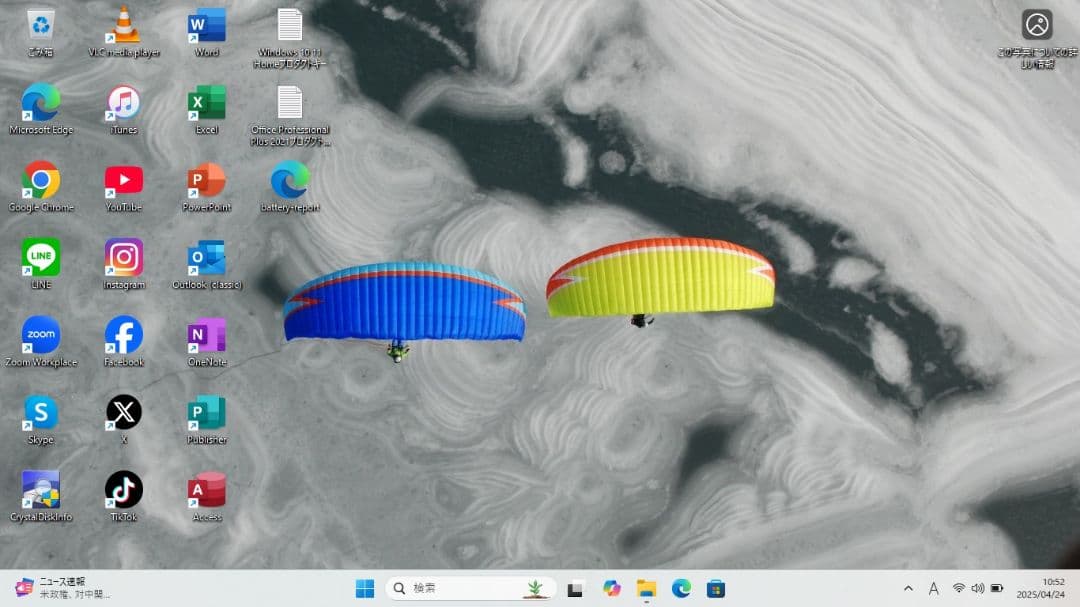Toggle the IME input mode indicator
Screen dimensions: 1080x607
coord(934,589)
